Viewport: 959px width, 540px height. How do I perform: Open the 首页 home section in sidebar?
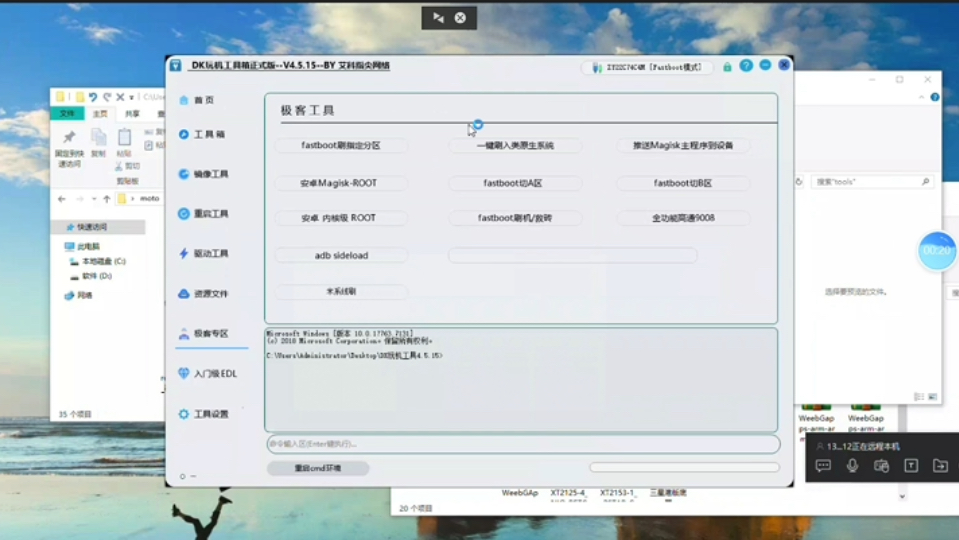point(197,100)
